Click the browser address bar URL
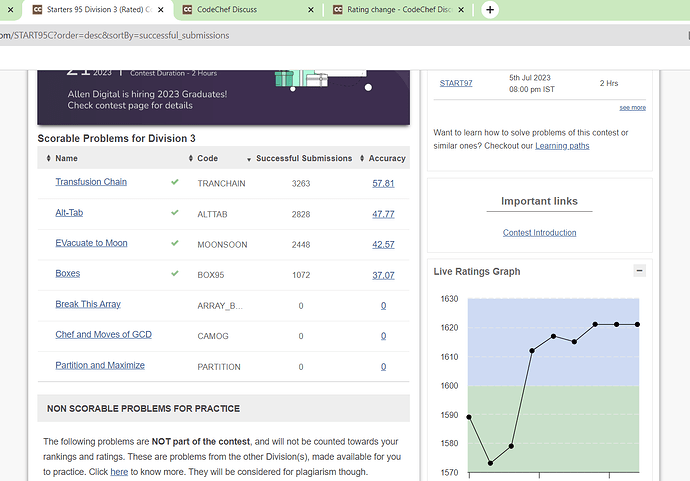 [115, 35]
